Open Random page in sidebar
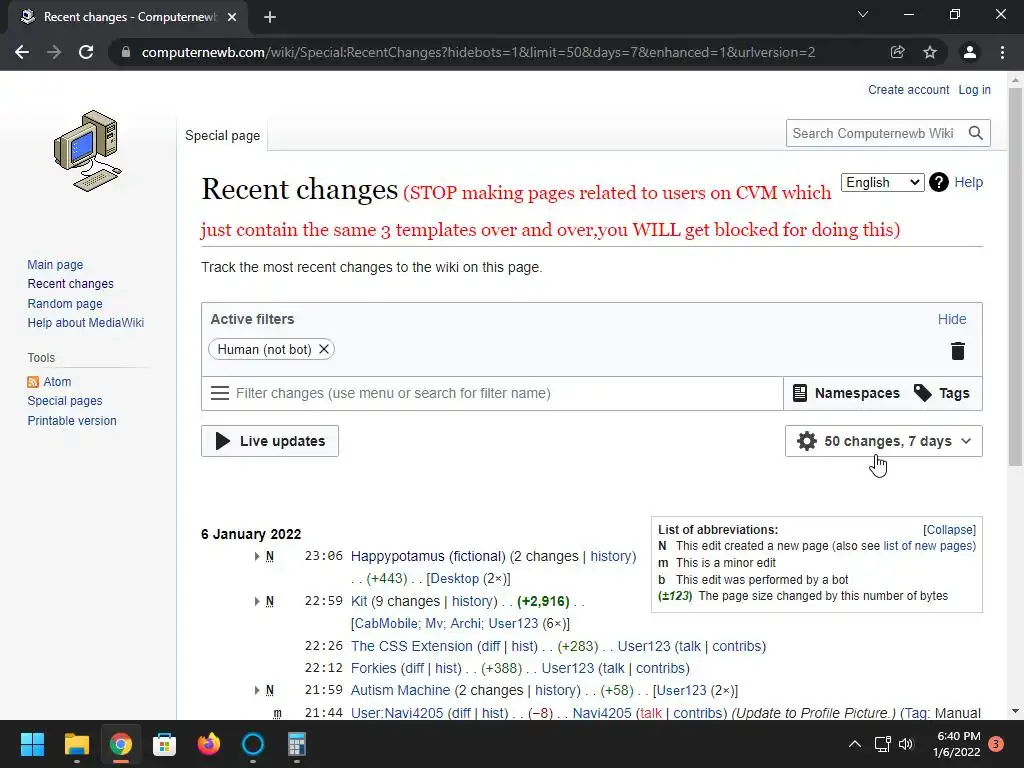The height and width of the screenshot is (768, 1024). (65, 304)
